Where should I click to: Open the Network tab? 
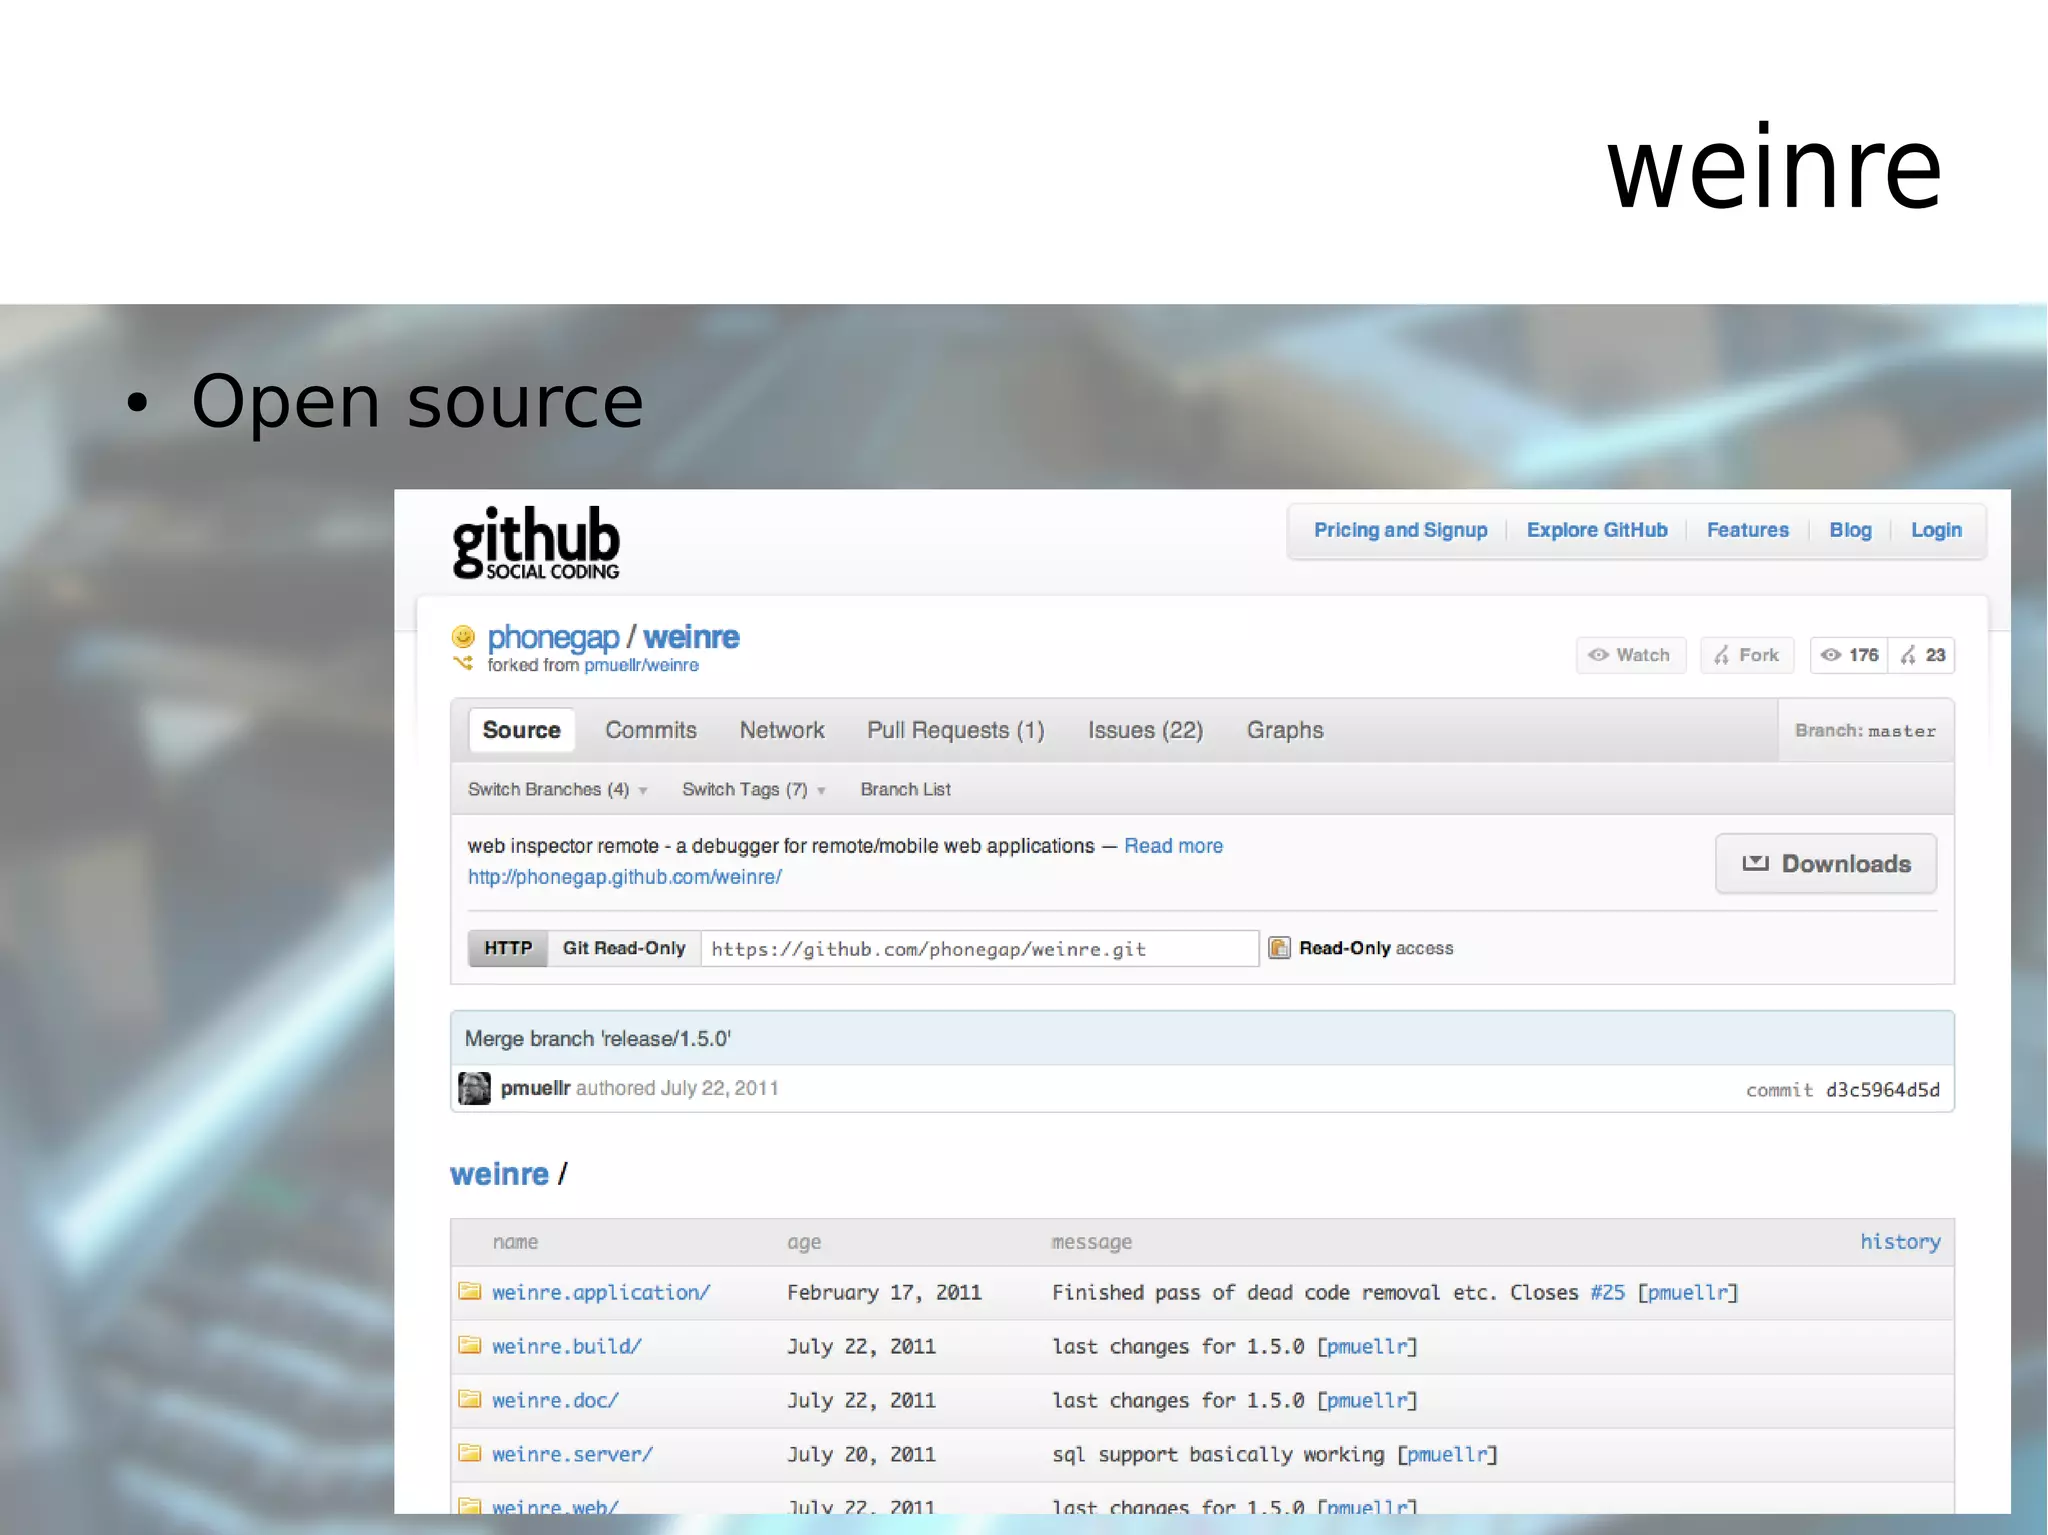click(782, 730)
